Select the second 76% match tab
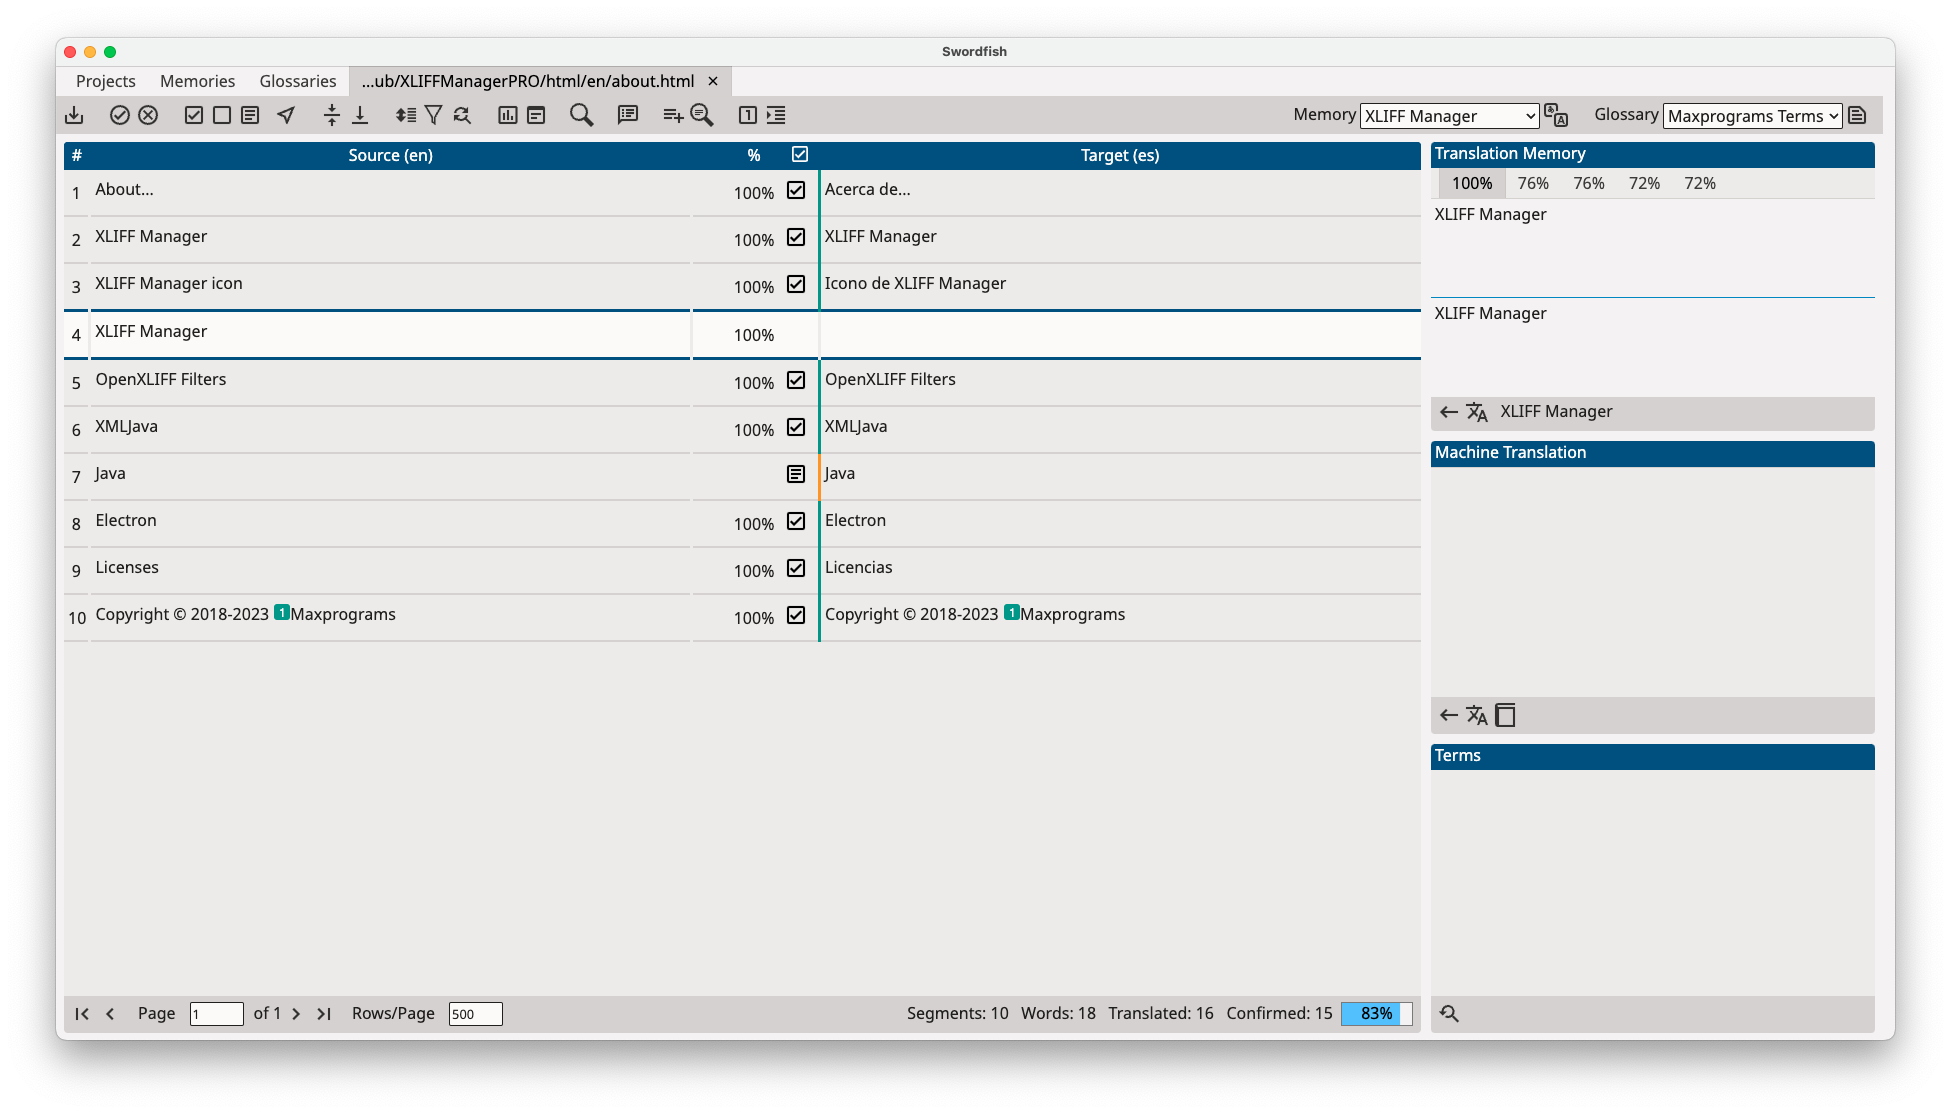The image size is (1951, 1114). coord(1588,183)
